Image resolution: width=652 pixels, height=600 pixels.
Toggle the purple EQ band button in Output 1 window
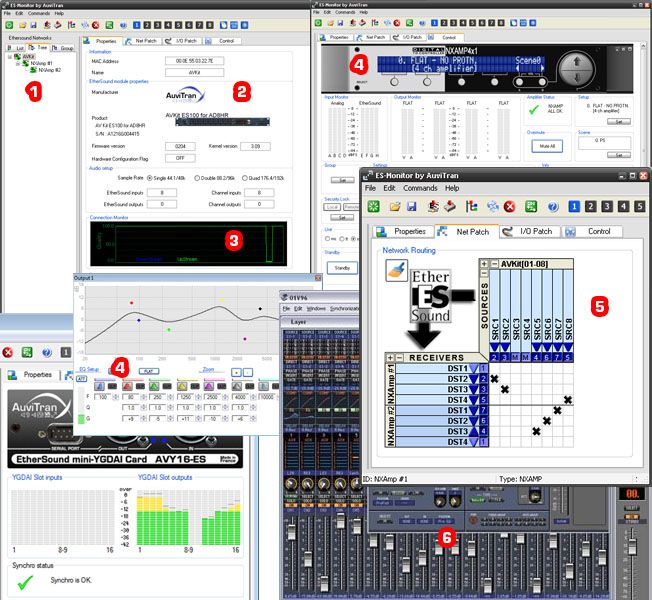click(209, 386)
